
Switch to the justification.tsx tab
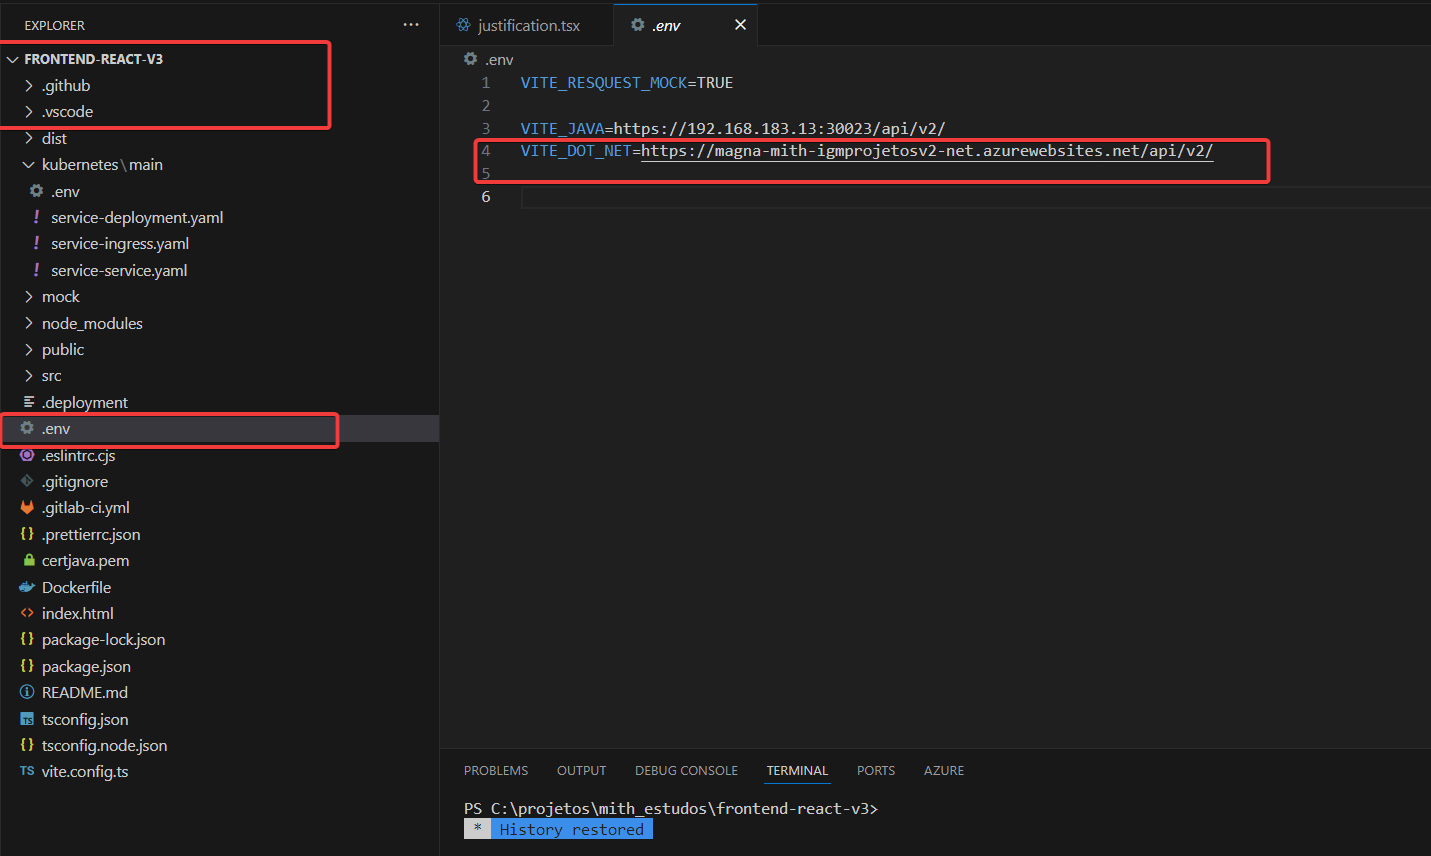click(528, 25)
